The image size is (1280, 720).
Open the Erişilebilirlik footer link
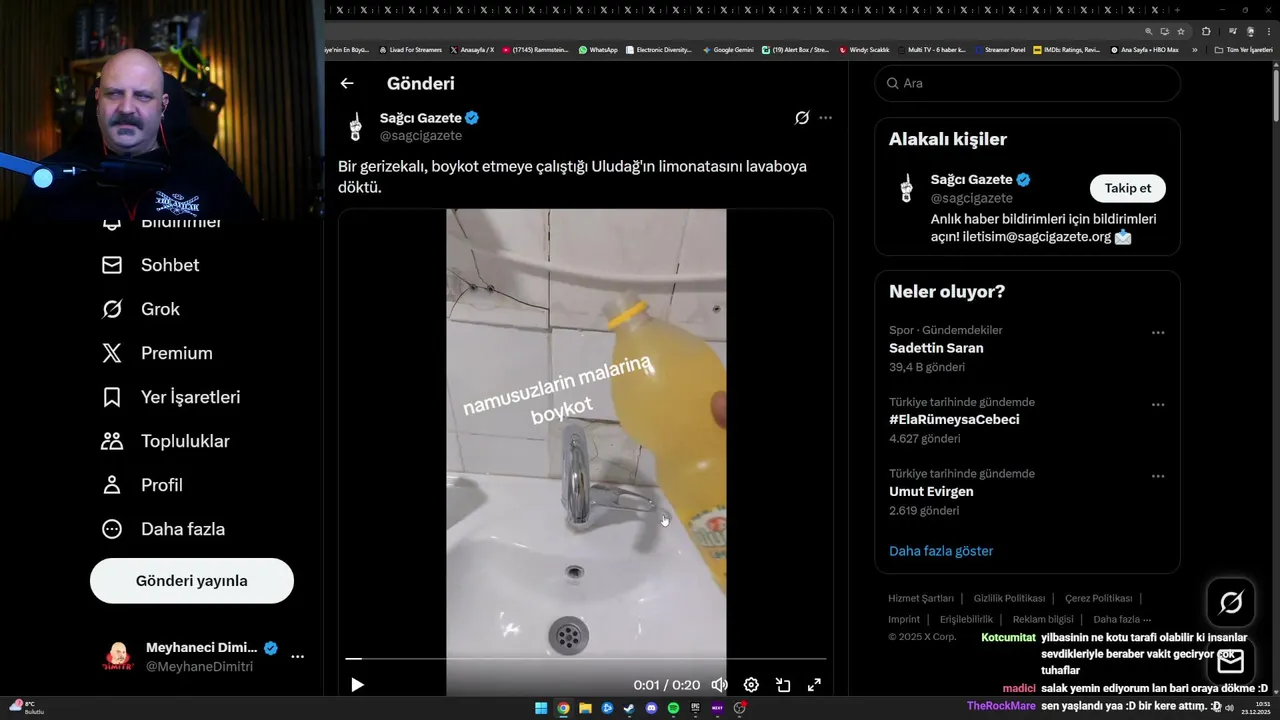click(966, 619)
